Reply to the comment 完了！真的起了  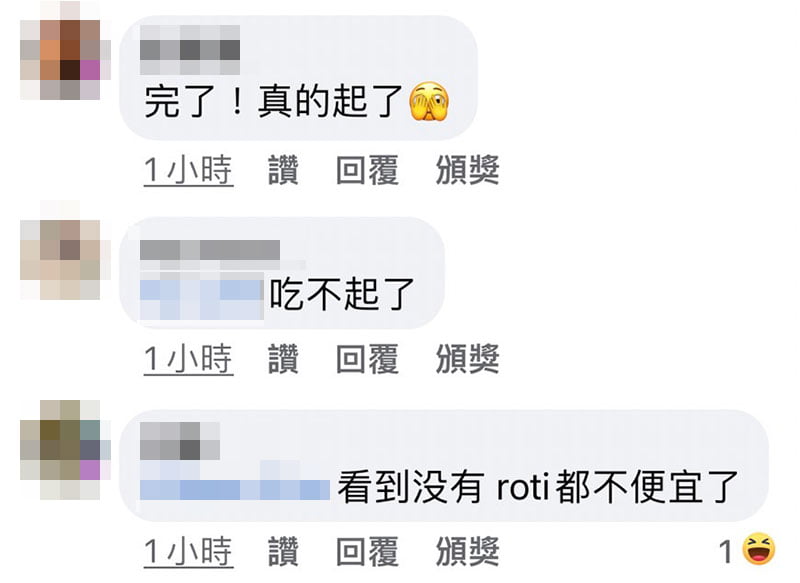[x=367, y=170]
